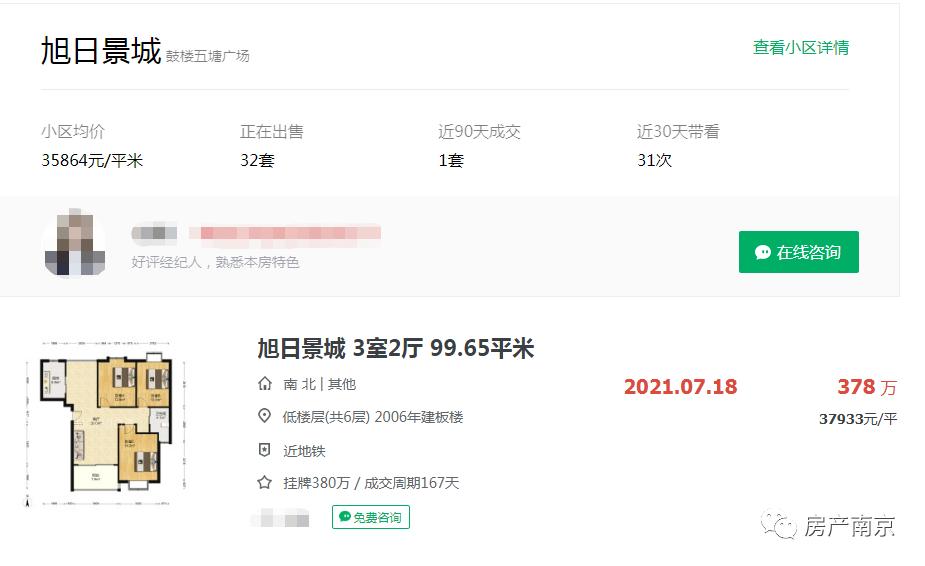
Task: Click the 正在出售 label
Action: point(272,131)
